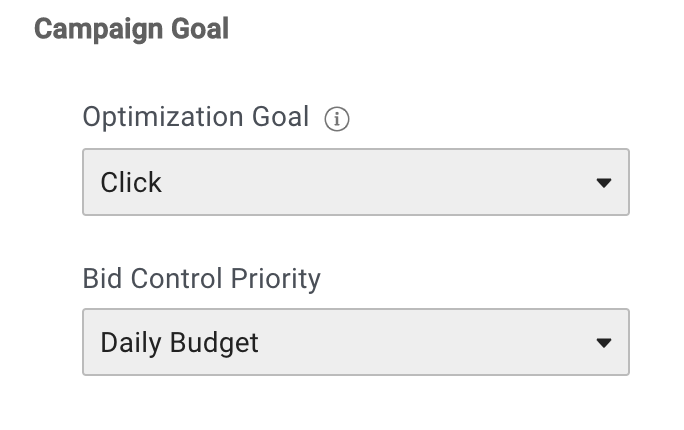Click the info icon beside Optimization Goal

[337, 120]
